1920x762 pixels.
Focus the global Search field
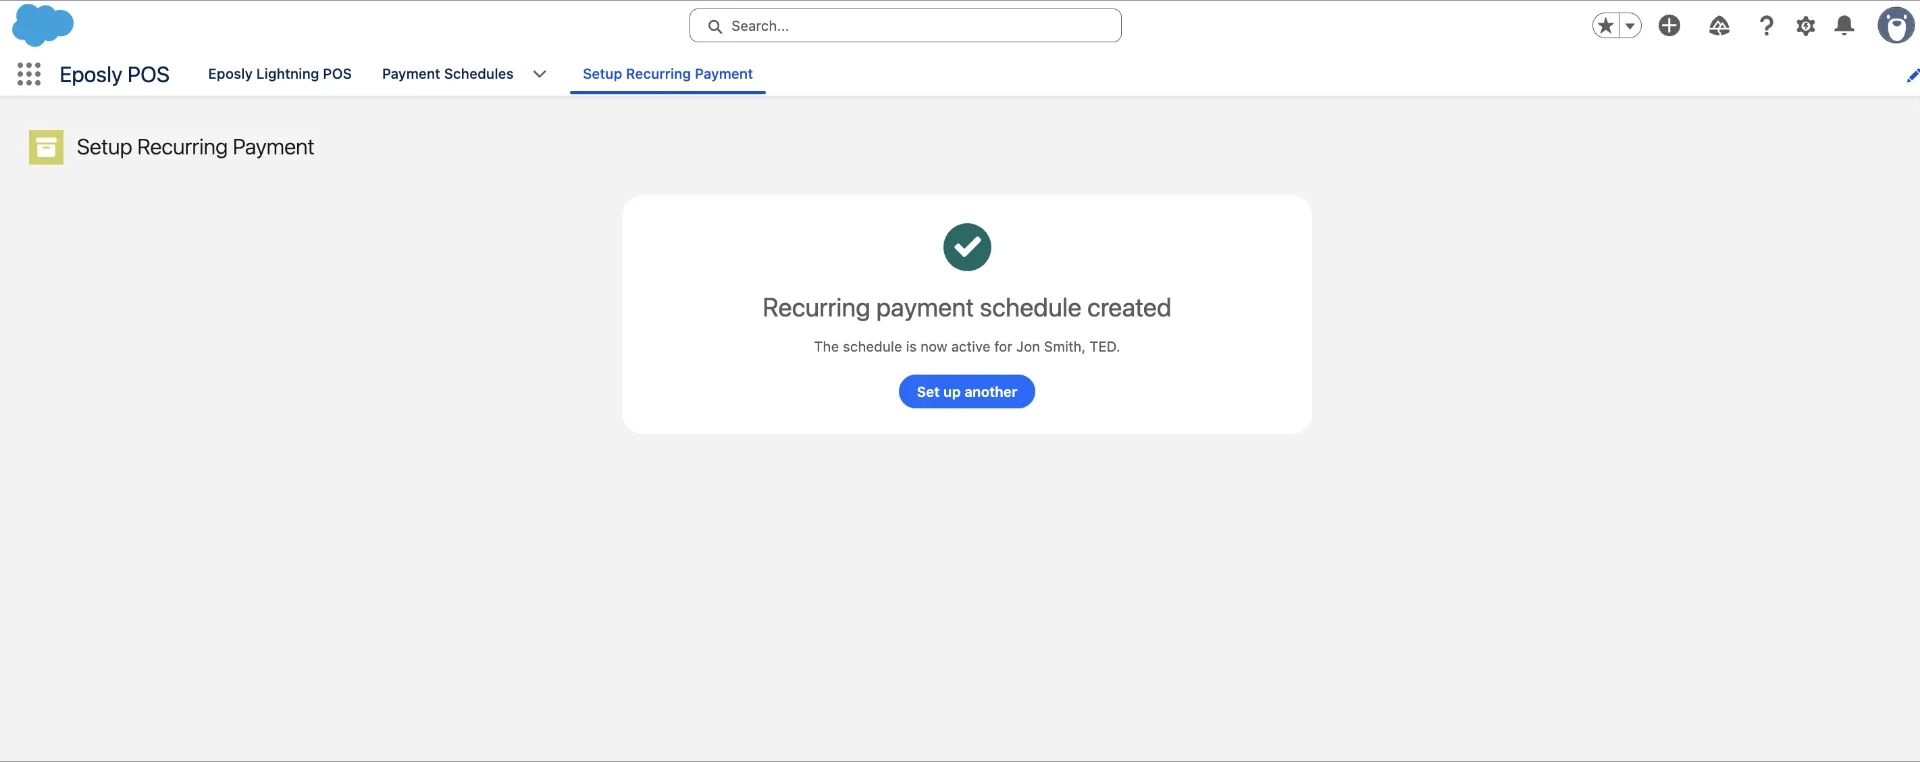pos(905,26)
